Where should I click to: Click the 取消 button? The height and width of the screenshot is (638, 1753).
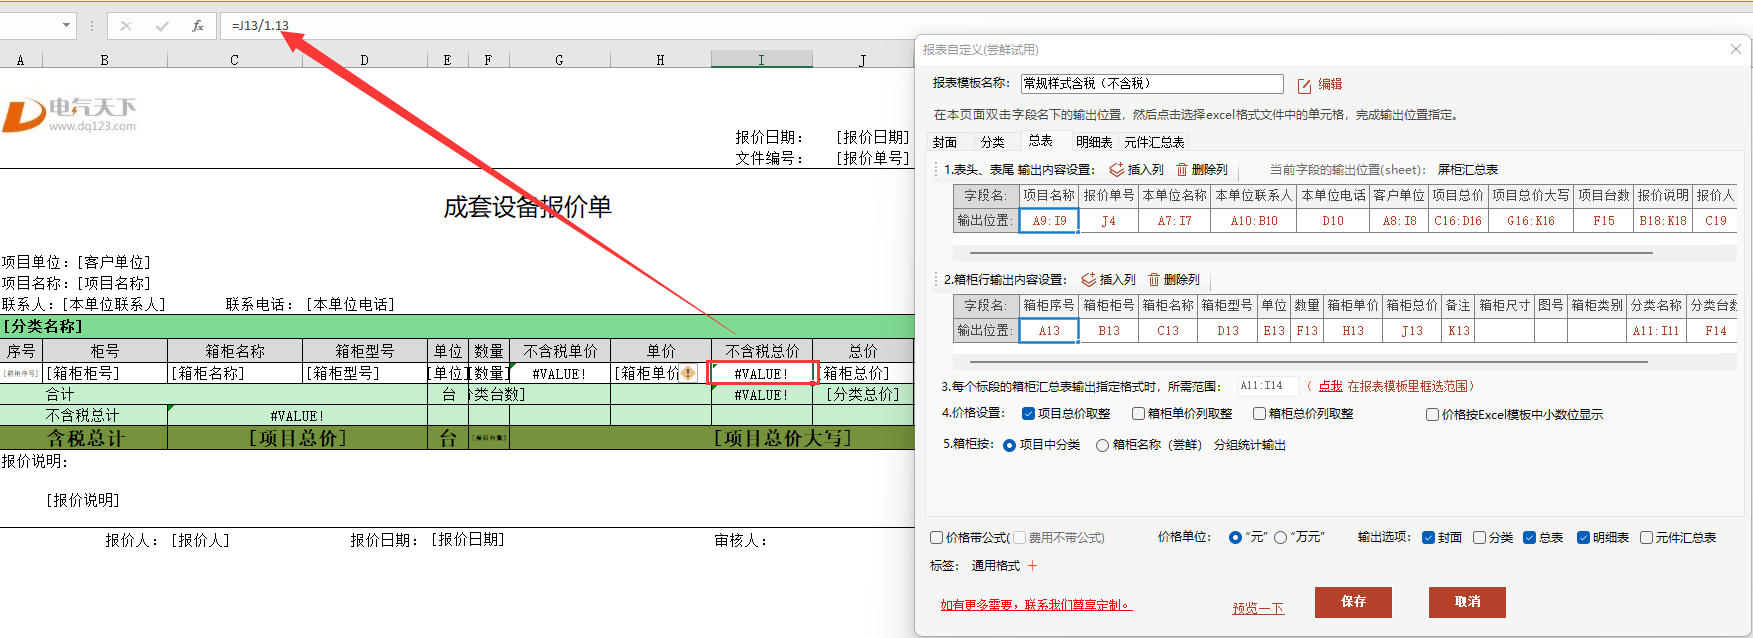pyautogui.click(x=1467, y=602)
